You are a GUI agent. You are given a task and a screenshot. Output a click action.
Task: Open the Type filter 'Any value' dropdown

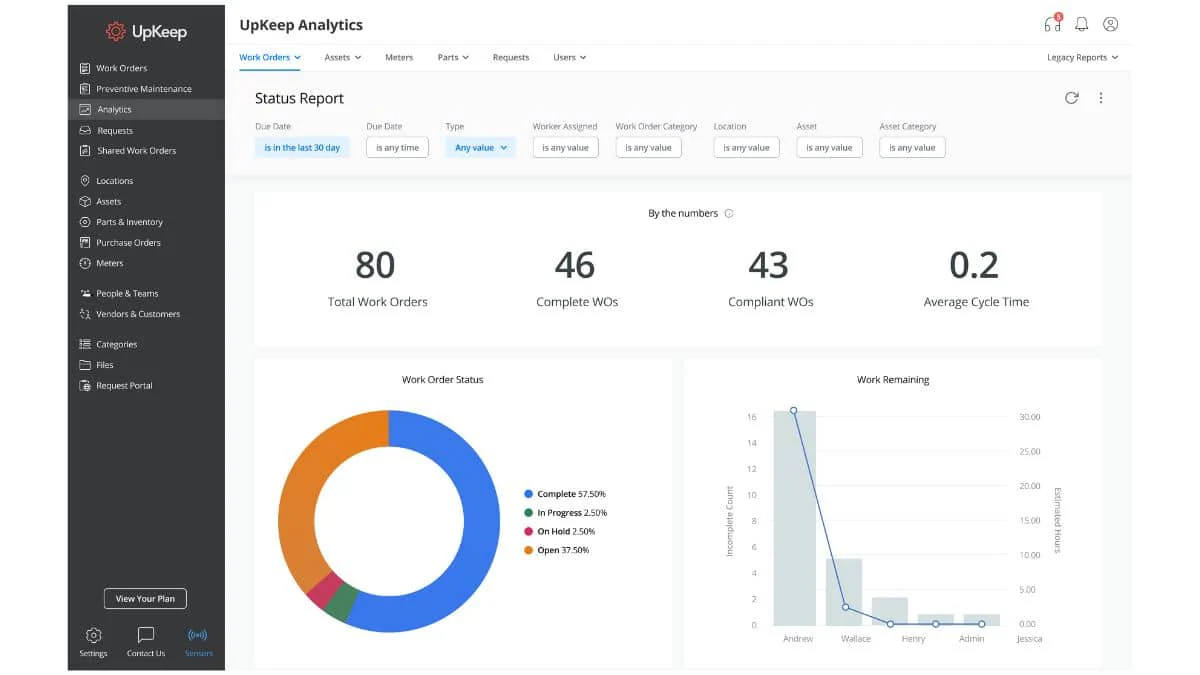click(x=481, y=147)
